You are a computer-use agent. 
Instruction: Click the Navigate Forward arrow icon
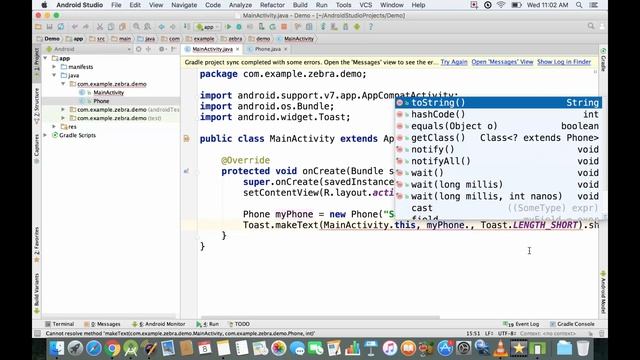pos(173,27)
